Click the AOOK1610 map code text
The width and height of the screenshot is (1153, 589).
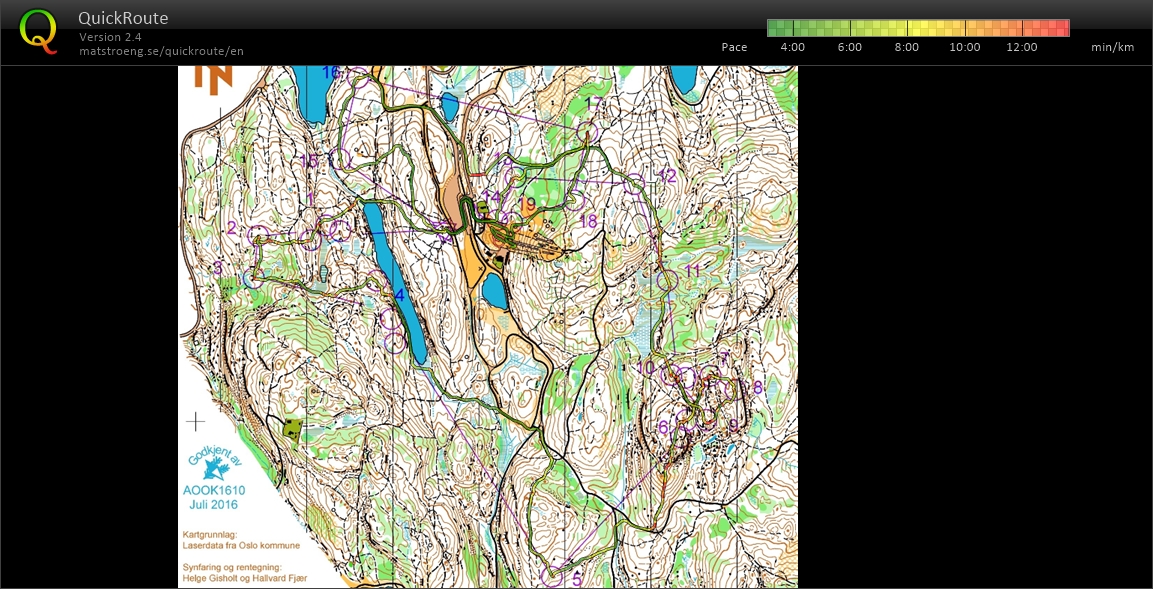pyautogui.click(x=214, y=490)
